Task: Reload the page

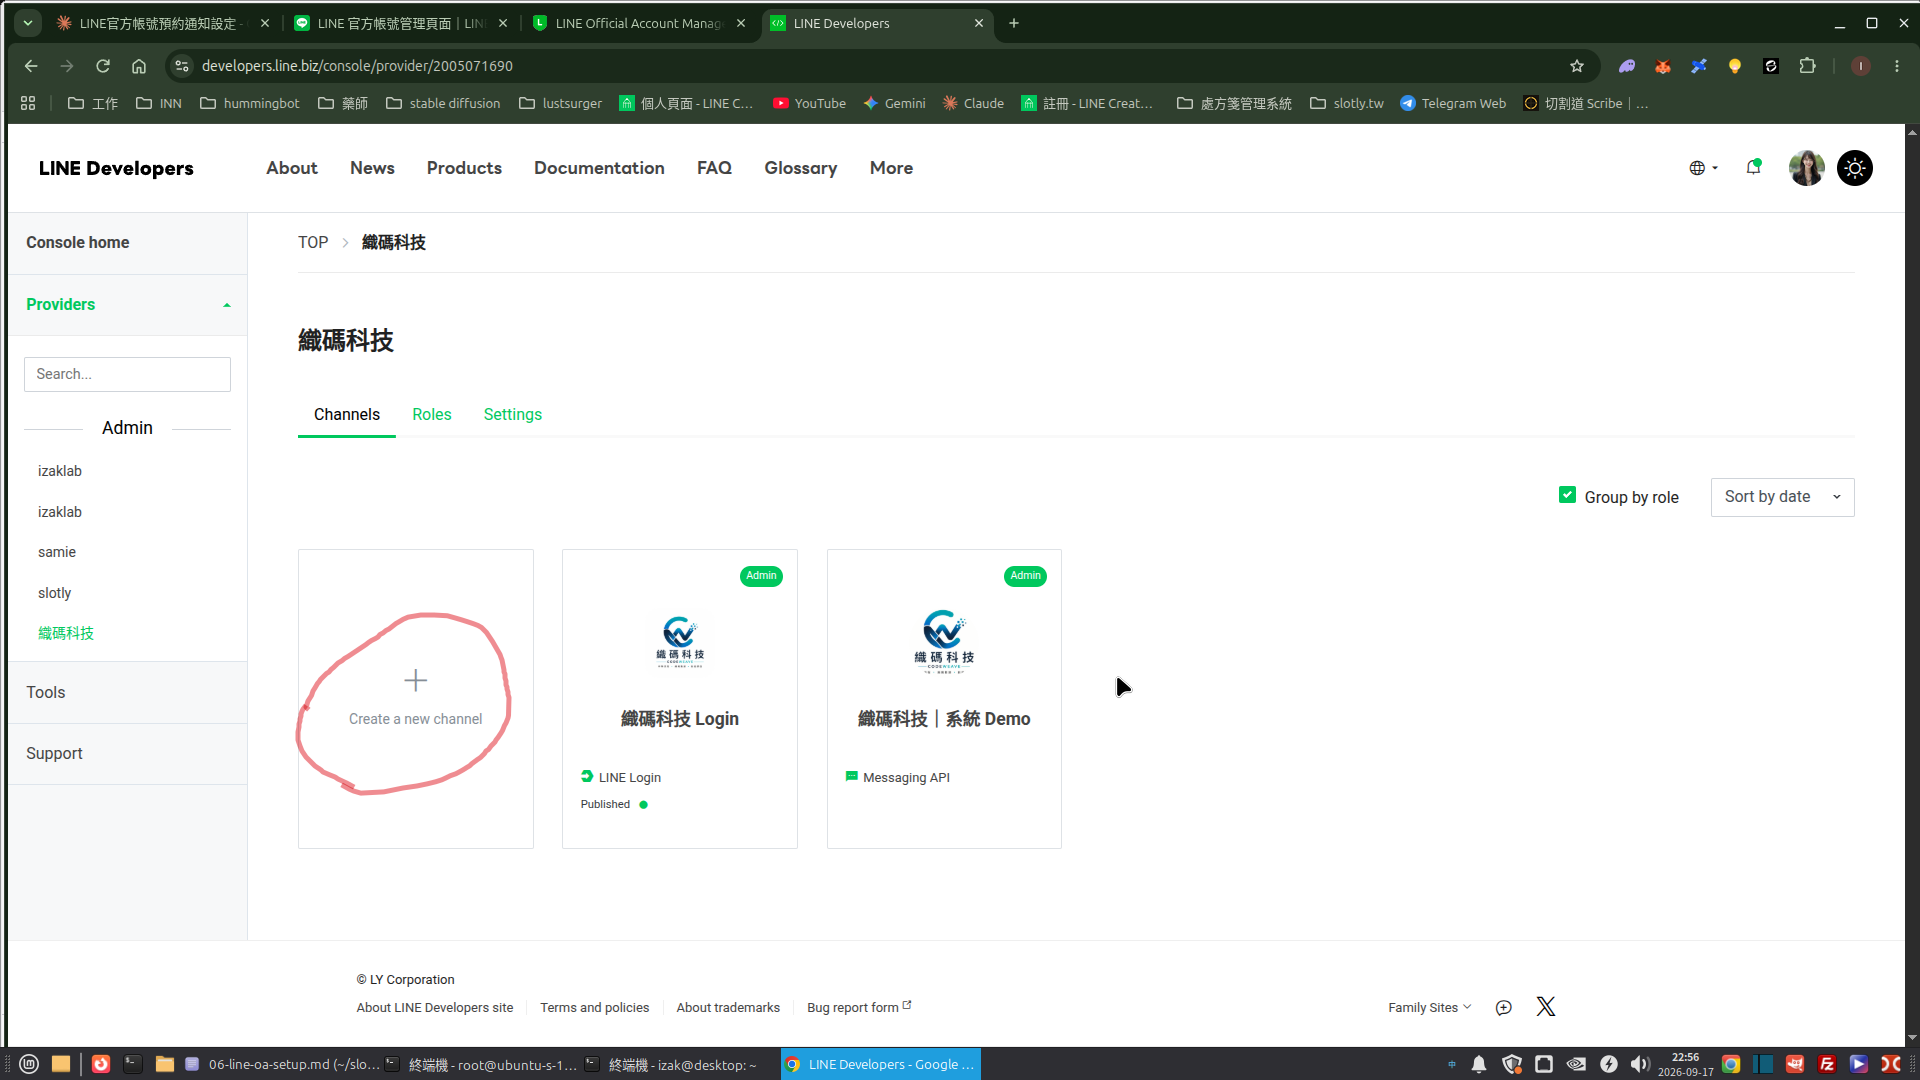Action: tap(103, 66)
